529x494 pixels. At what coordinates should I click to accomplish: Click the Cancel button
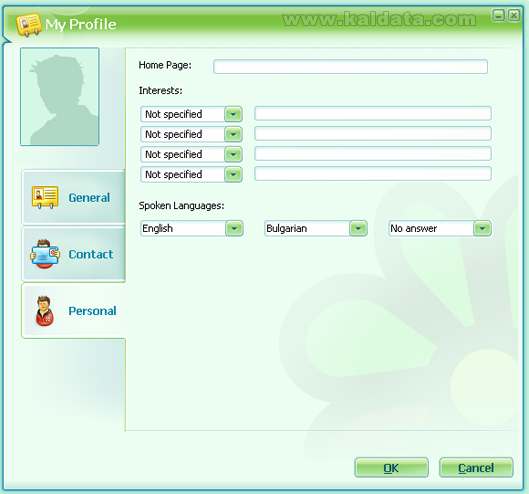476,468
